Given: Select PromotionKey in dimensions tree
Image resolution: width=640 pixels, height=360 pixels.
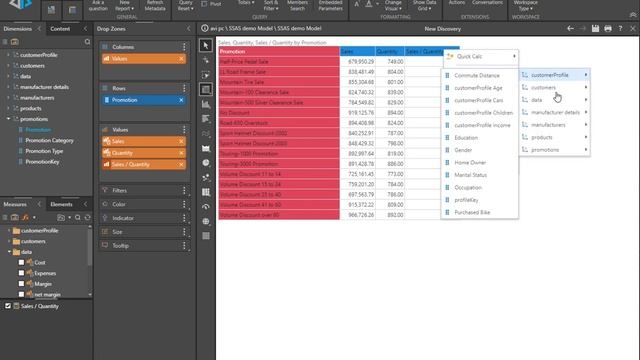Looking at the screenshot, I should [42, 162].
